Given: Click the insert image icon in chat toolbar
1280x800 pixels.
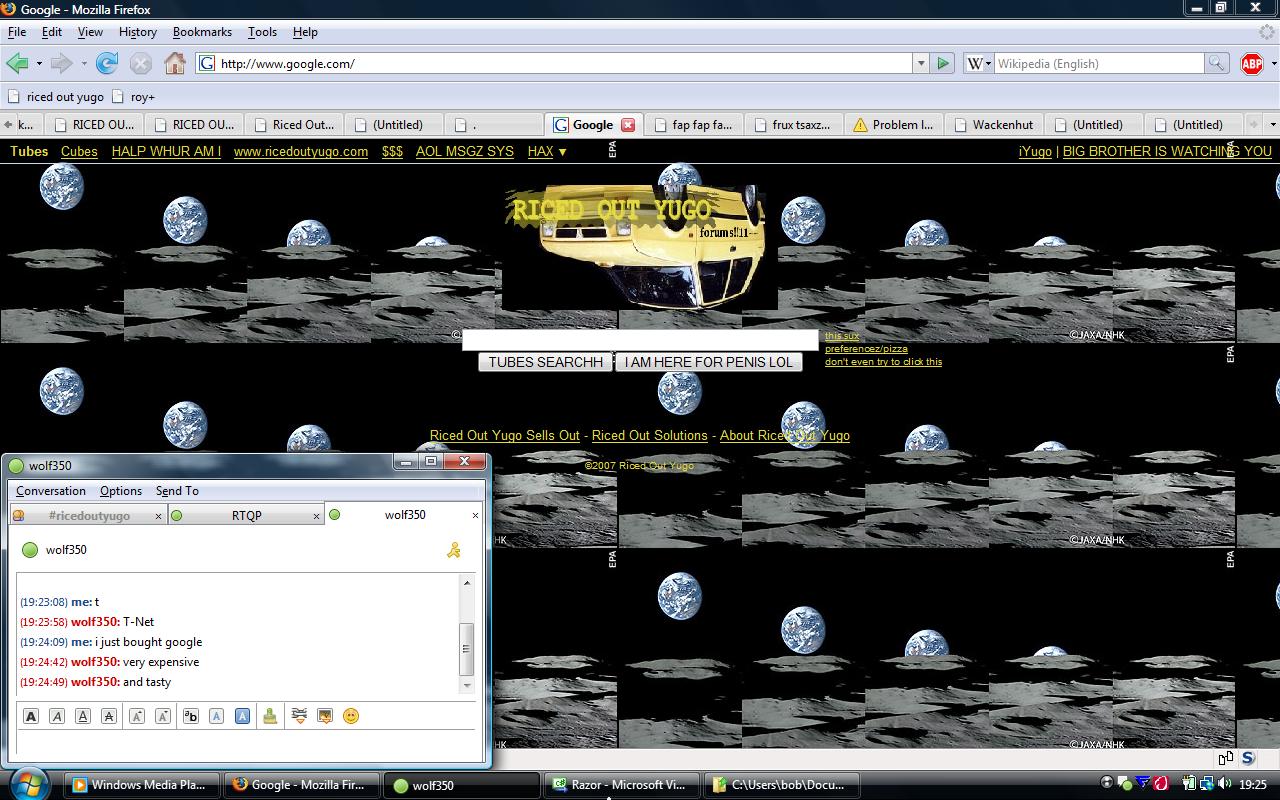Looking at the screenshot, I should click(325, 716).
